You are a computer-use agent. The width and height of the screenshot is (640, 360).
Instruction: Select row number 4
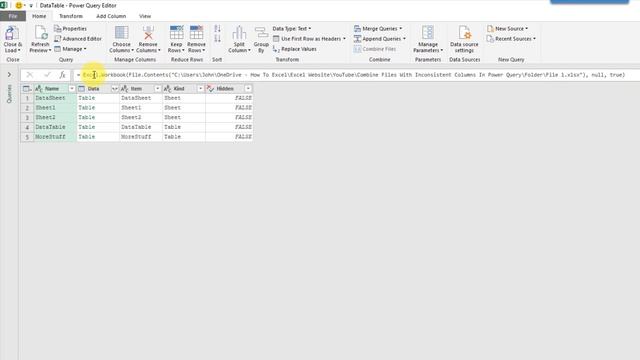[x=27, y=127]
